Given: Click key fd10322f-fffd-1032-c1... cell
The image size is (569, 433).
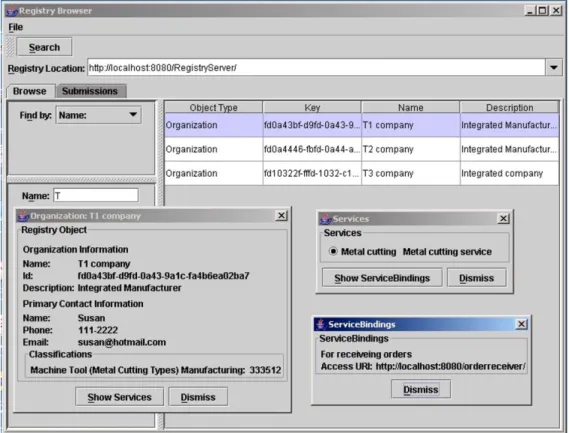Looking at the screenshot, I should pos(312,173).
